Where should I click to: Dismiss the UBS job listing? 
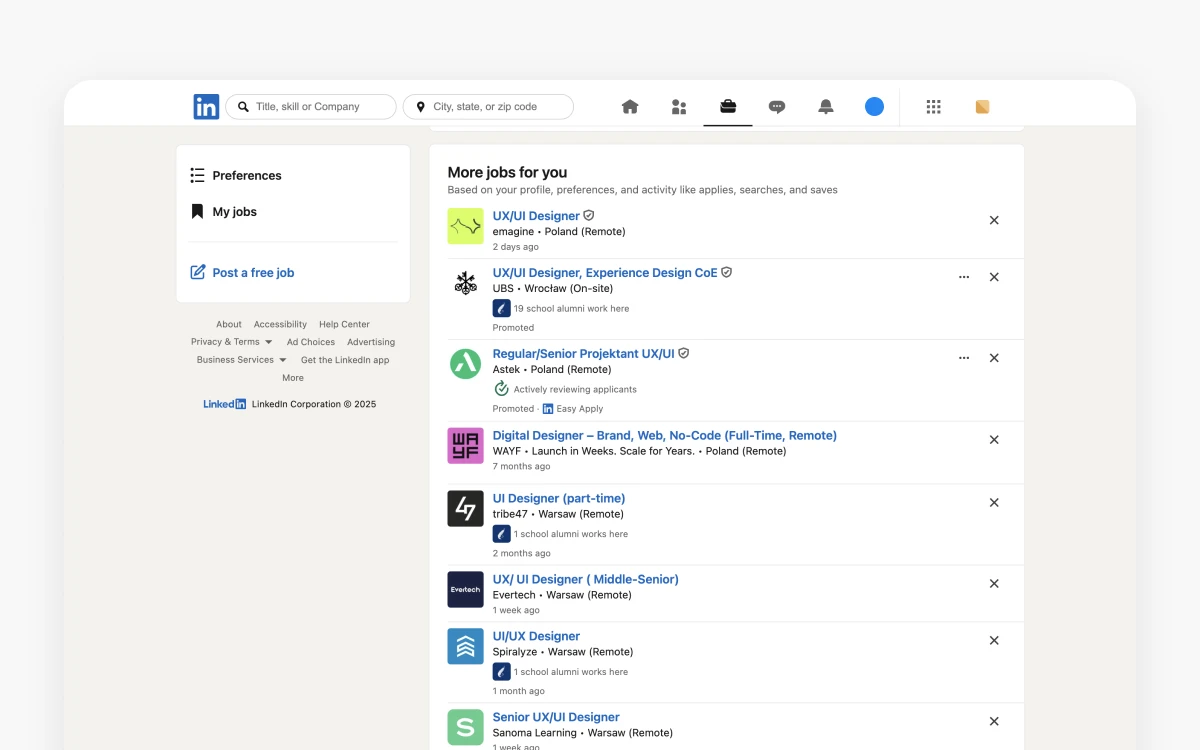tap(994, 277)
